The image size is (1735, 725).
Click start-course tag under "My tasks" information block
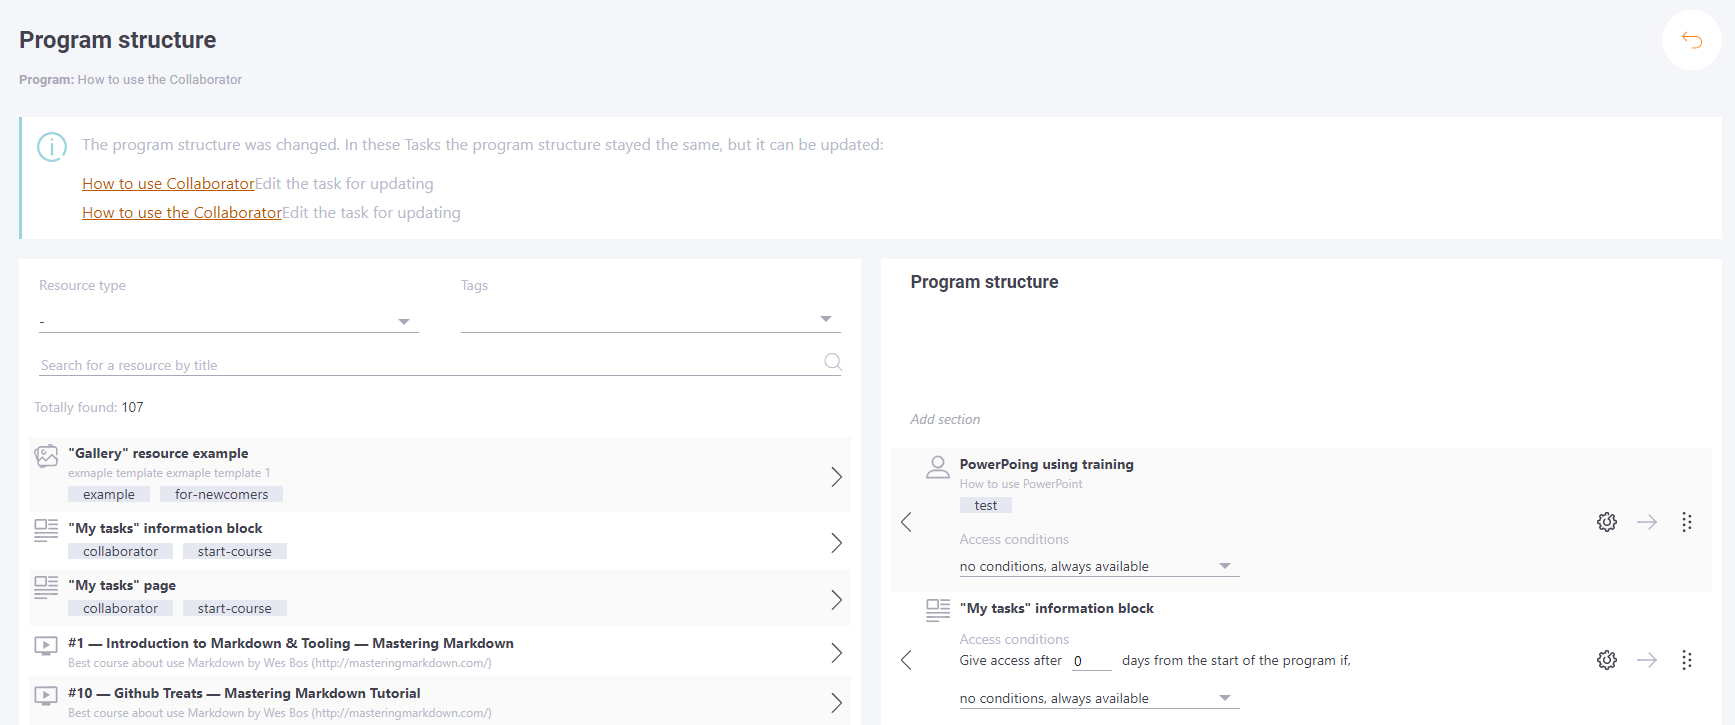click(x=234, y=551)
